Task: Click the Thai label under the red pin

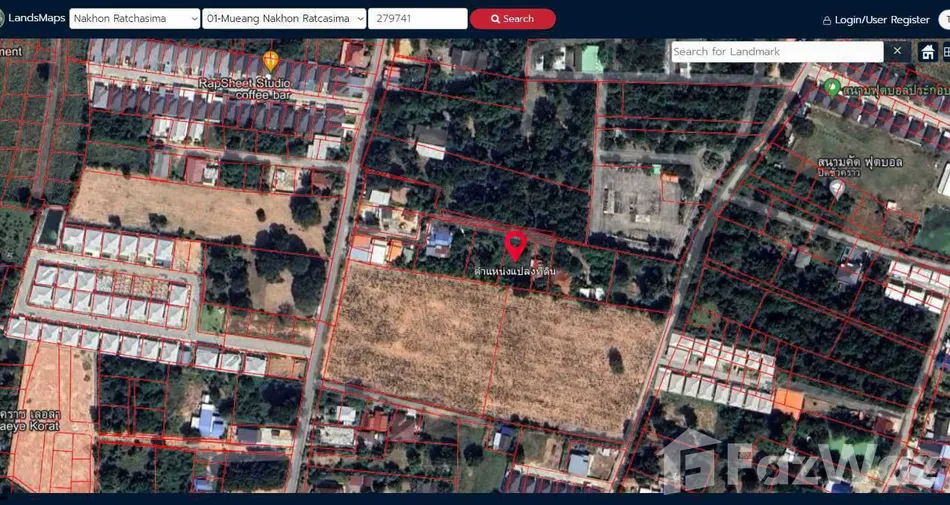Action: (x=513, y=272)
